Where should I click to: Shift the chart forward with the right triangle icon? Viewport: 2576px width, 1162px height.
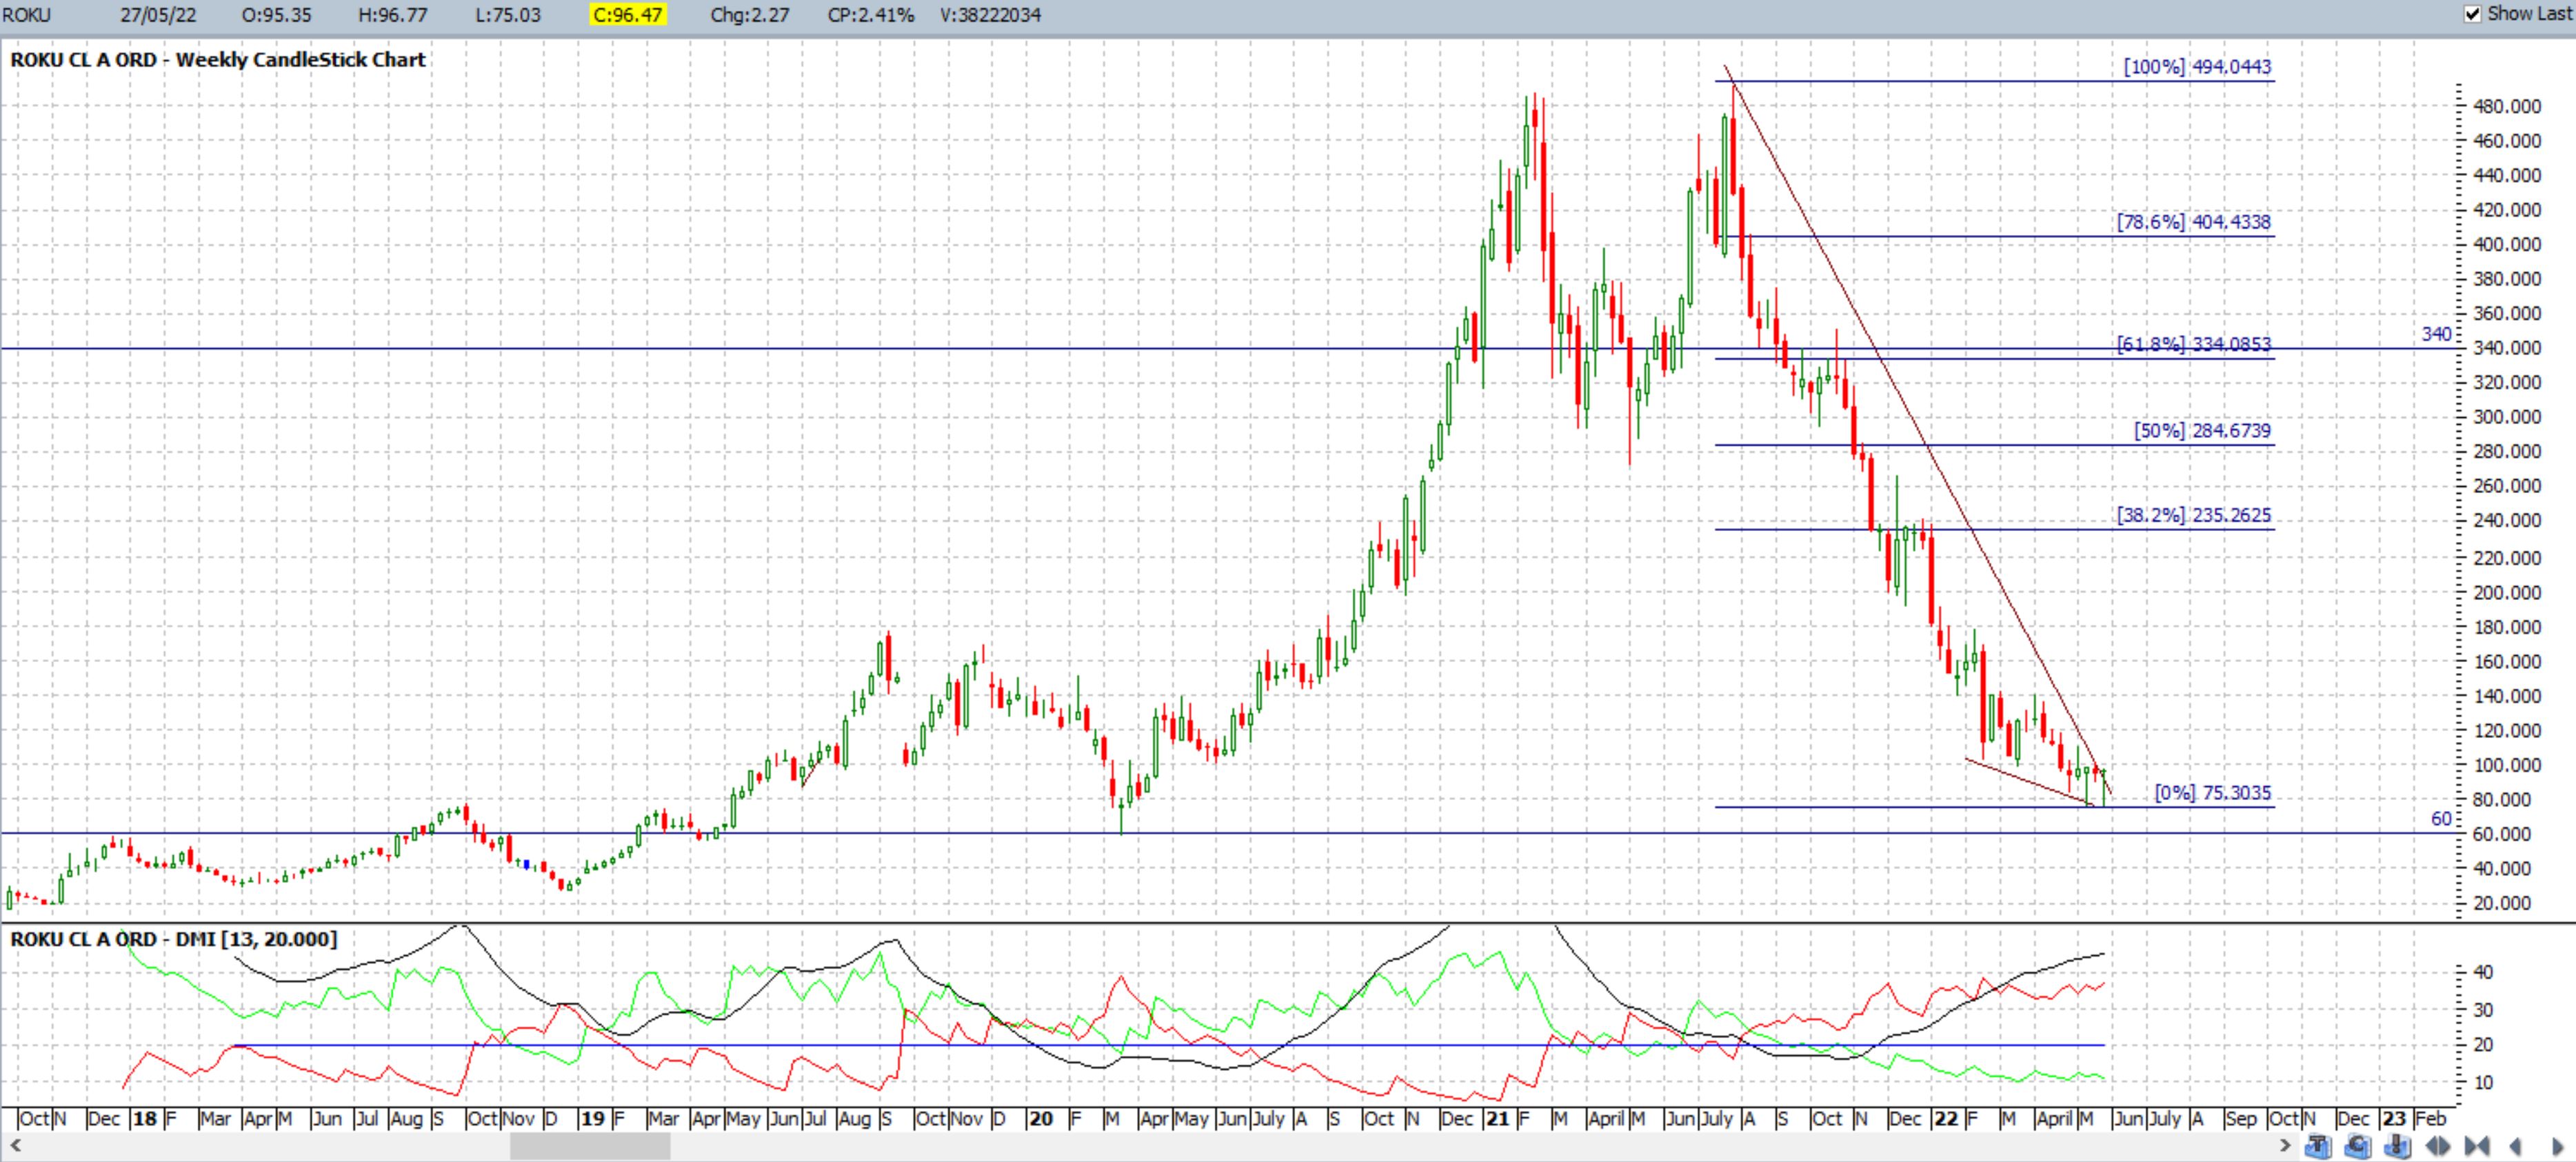(2559, 1146)
